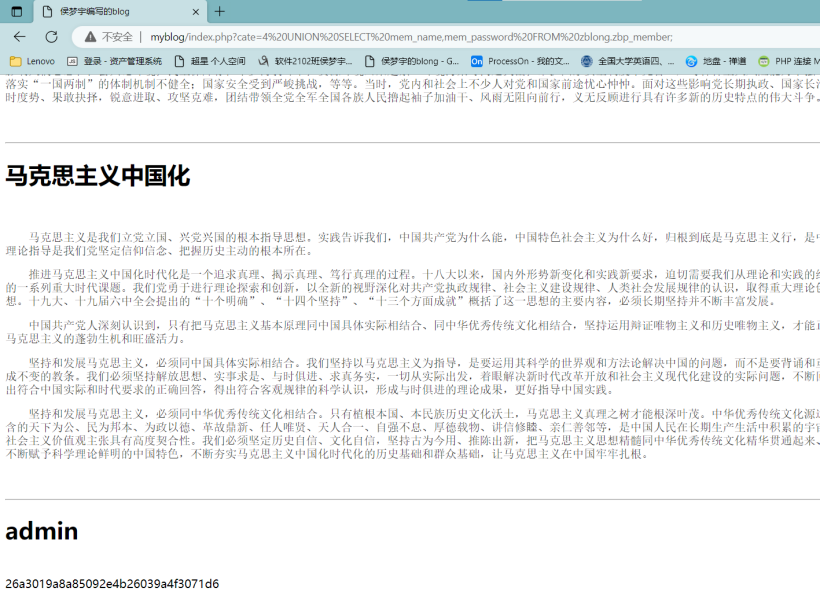The height and width of the screenshot is (595, 820).
Task: Open the tab actions menu icon
Action: coord(17,12)
